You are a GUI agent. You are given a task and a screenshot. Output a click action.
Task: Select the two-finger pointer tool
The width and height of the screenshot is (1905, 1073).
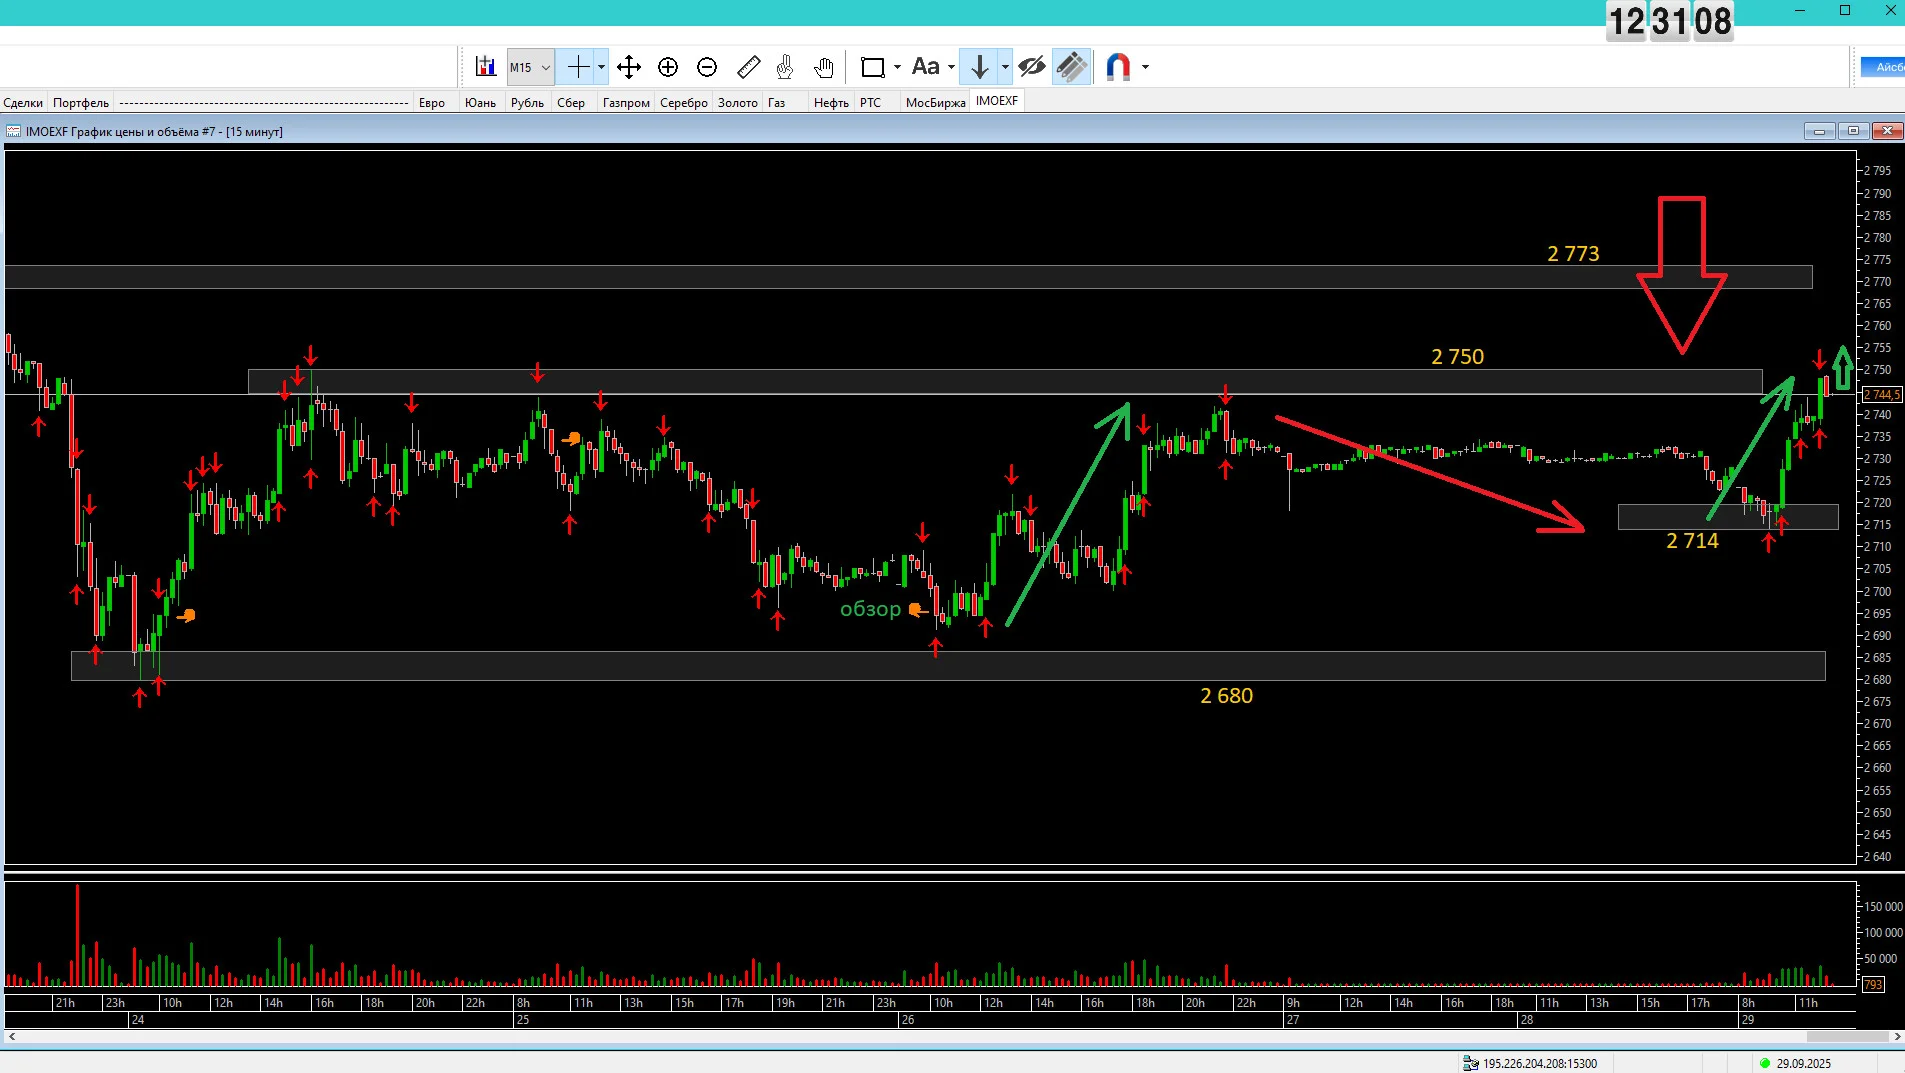pyautogui.click(x=785, y=67)
